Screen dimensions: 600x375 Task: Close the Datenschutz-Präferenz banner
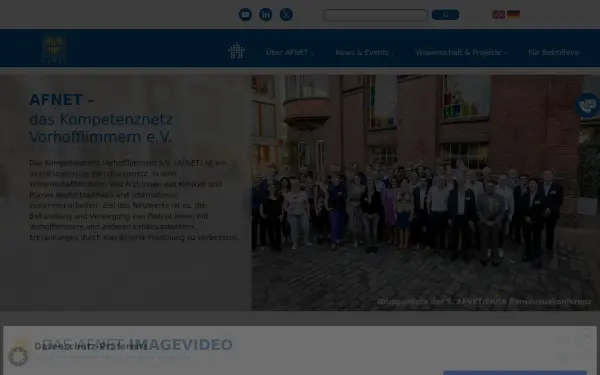(x=587, y=336)
